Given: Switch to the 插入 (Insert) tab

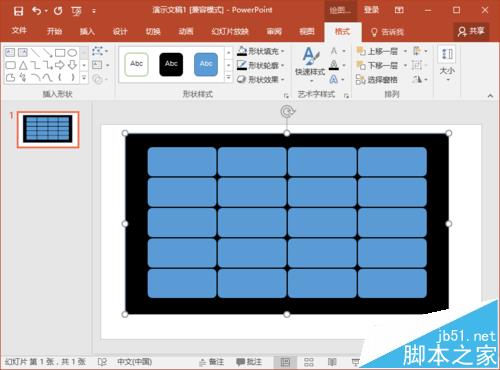Looking at the screenshot, I should point(87,31).
